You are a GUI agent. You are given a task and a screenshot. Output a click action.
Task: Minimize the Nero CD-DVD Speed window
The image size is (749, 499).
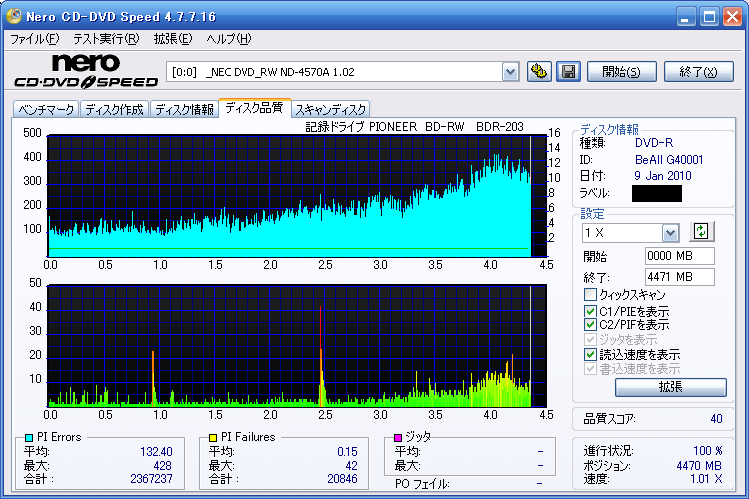click(x=686, y=17)
